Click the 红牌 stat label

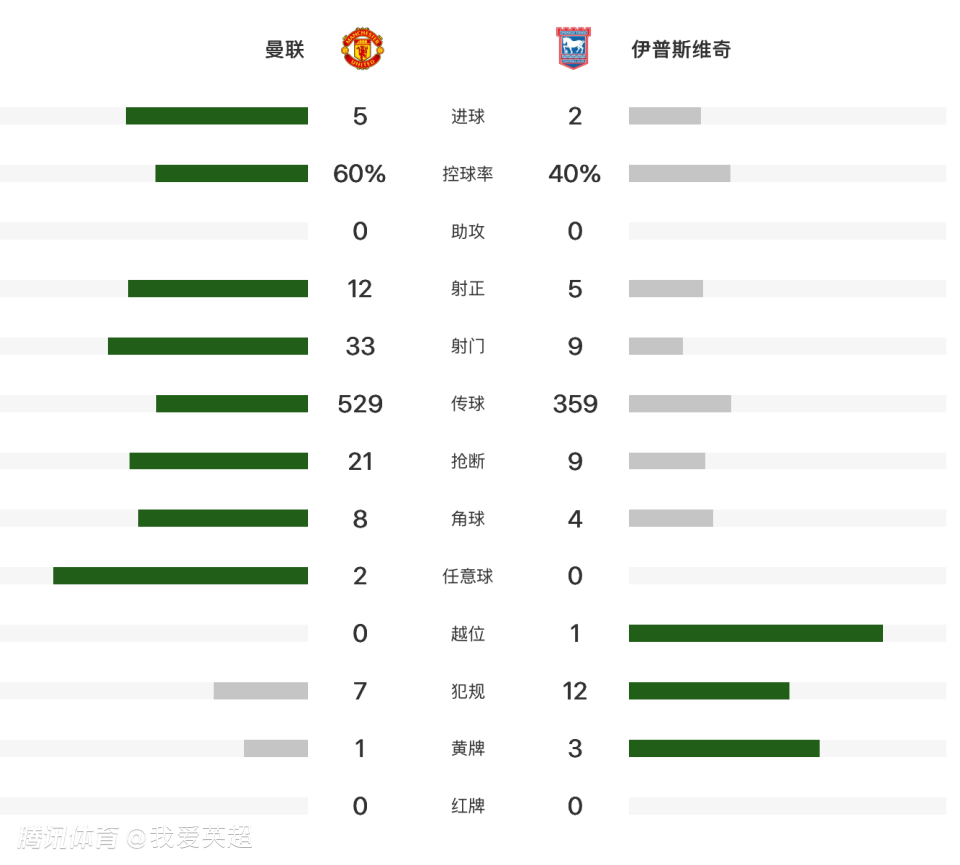[x=468, y=806]
